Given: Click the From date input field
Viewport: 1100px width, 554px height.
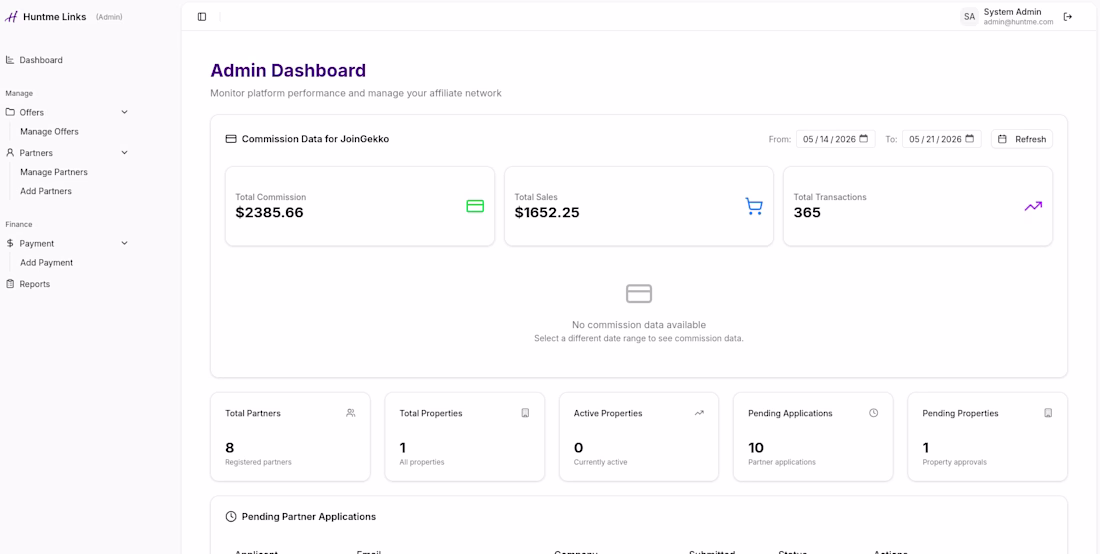Looking at the screenshot, I should 835,139.
